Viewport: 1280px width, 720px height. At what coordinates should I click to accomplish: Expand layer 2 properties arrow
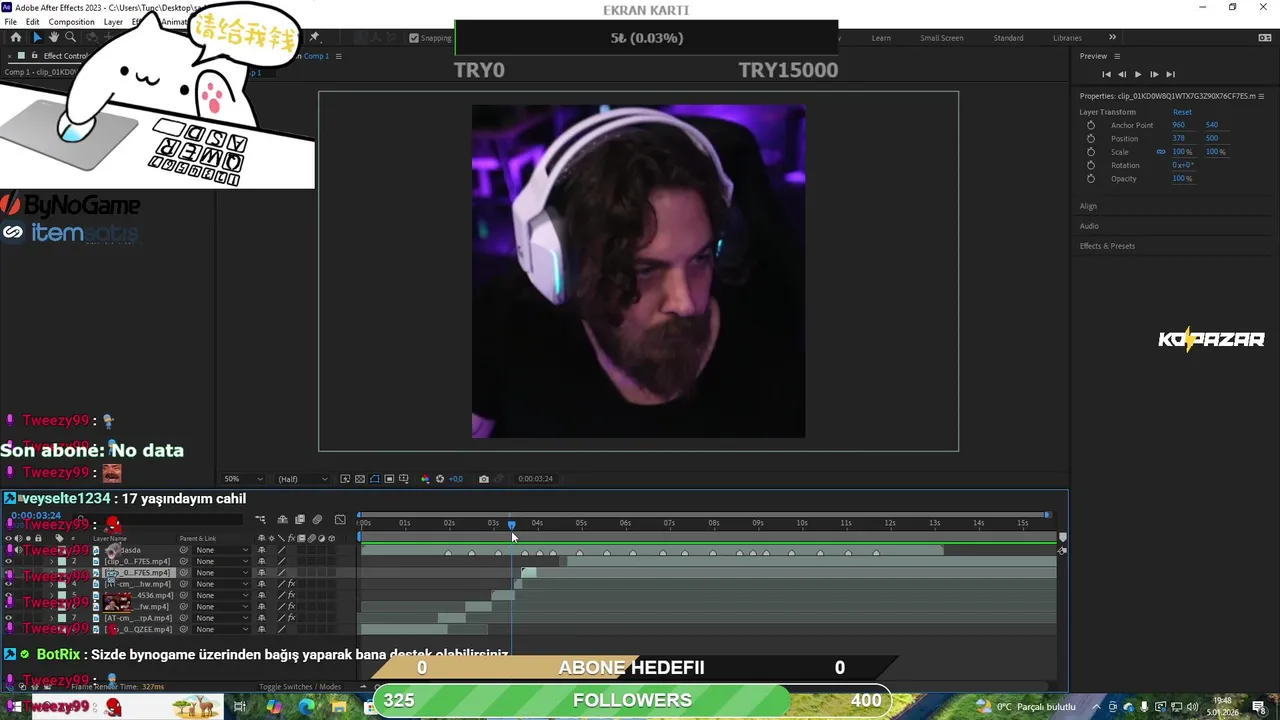click(x=51, y=561)
